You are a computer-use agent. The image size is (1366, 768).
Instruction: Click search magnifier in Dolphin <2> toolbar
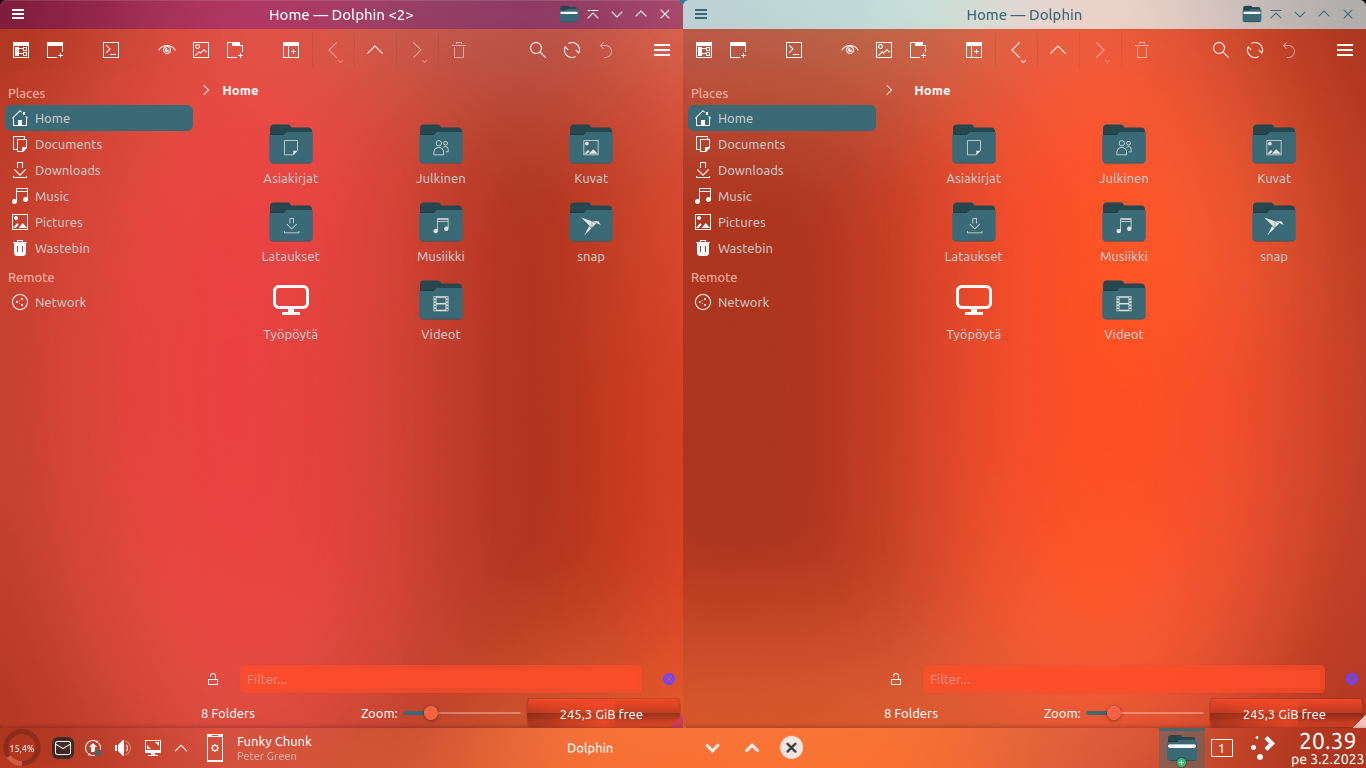pos(538,50)
